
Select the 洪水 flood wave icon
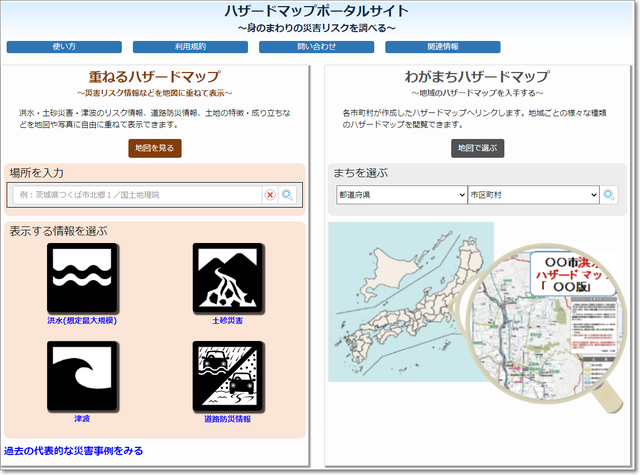pyautogui.click(x=82, y=278)
